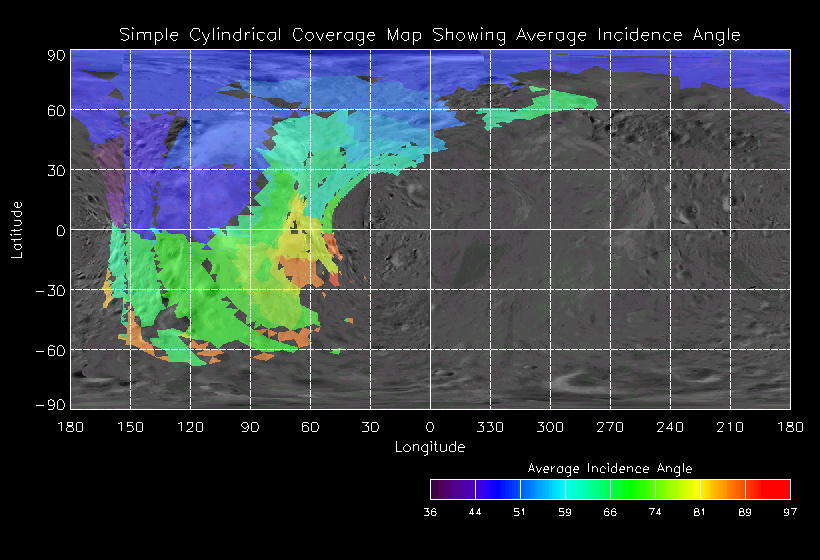Screen dimensions: 820x560
Task: Click the Longitude axis label below the map
Action: click(x=430, y=447)
